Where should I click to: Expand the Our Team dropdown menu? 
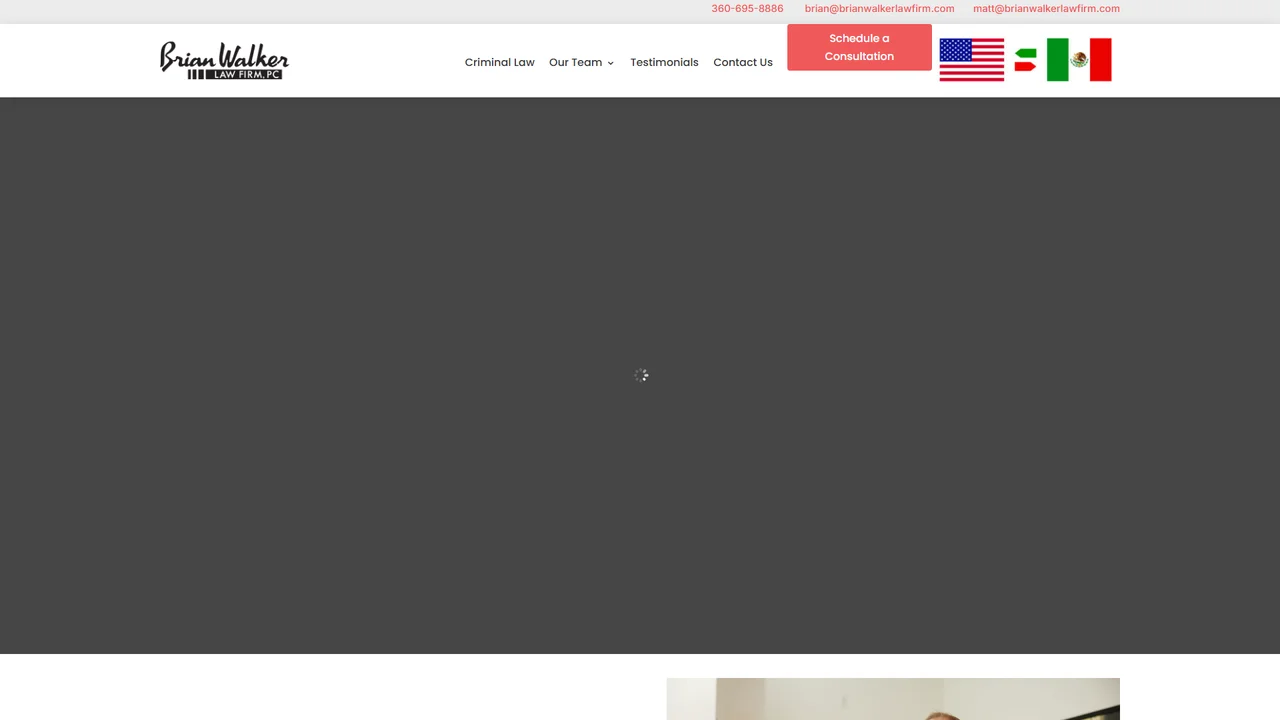(581, 62)
